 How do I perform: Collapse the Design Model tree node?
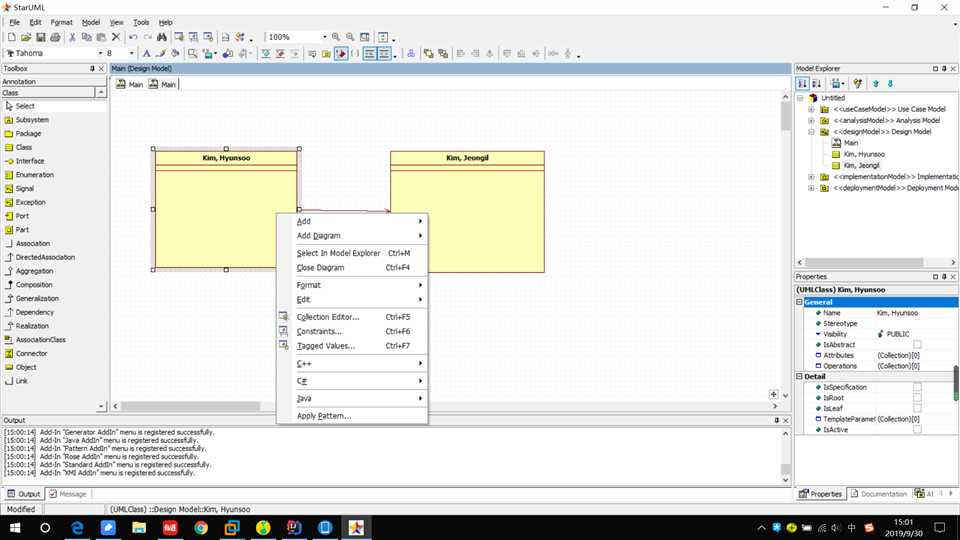click(811, 132)
